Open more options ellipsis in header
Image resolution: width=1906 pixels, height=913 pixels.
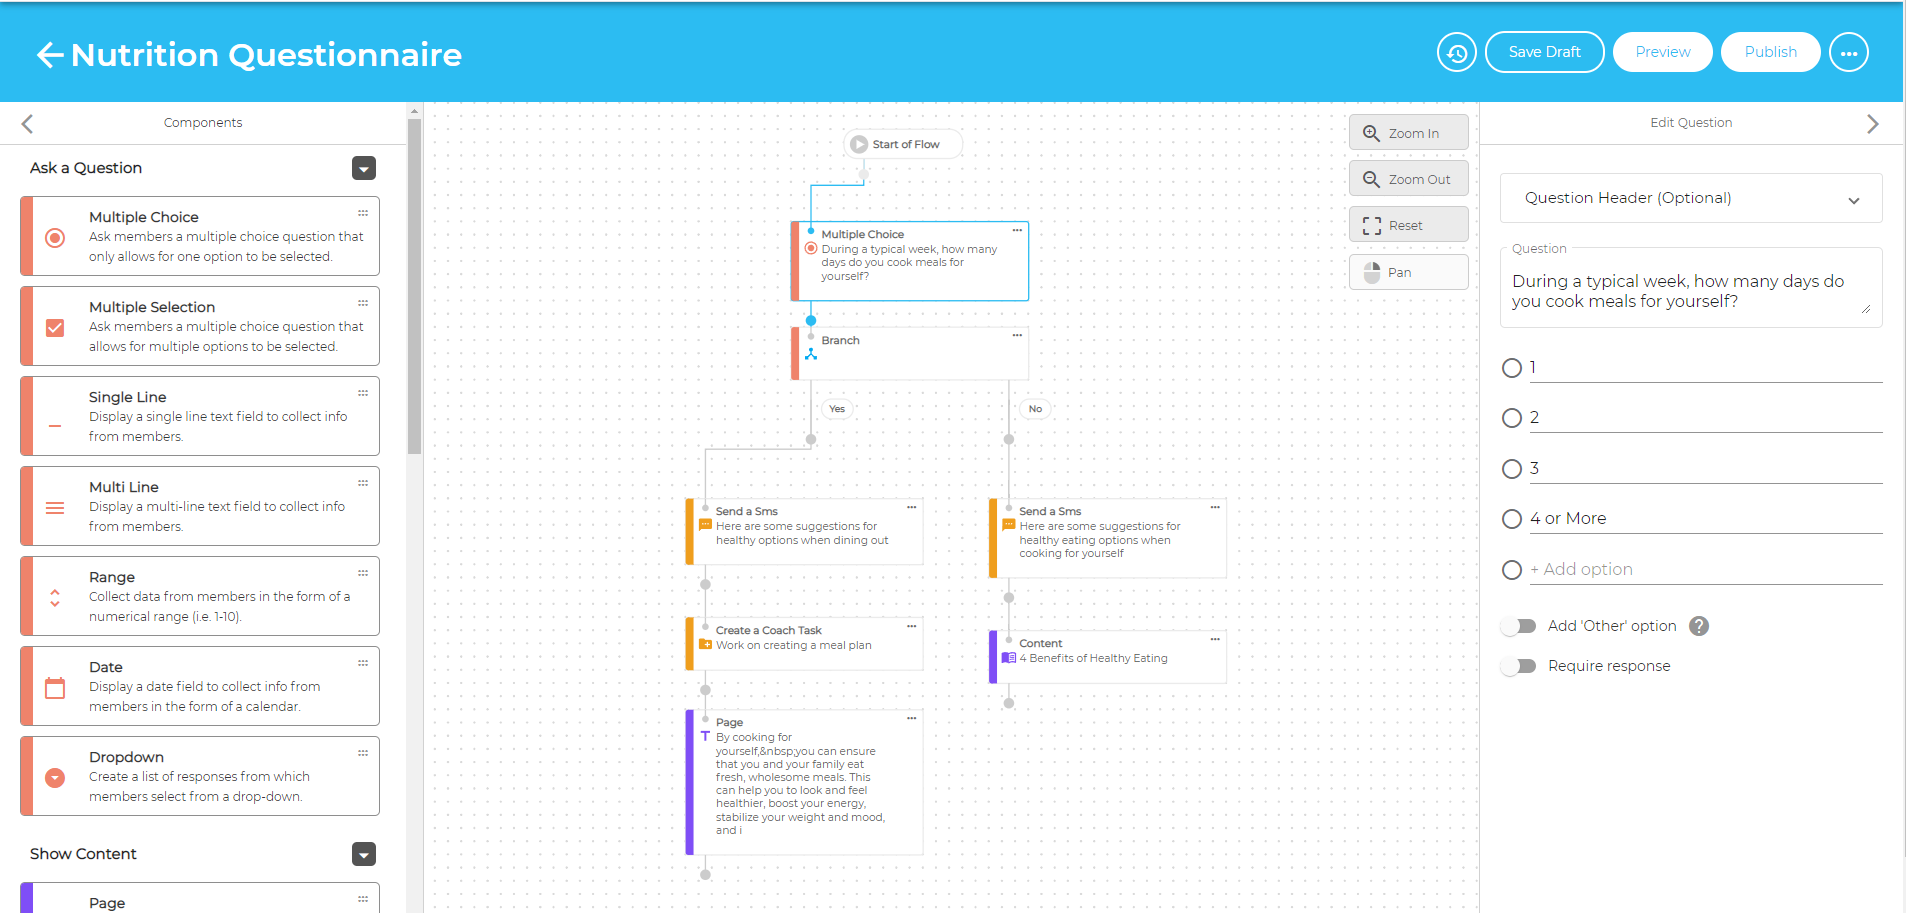tap(1849, 52)
